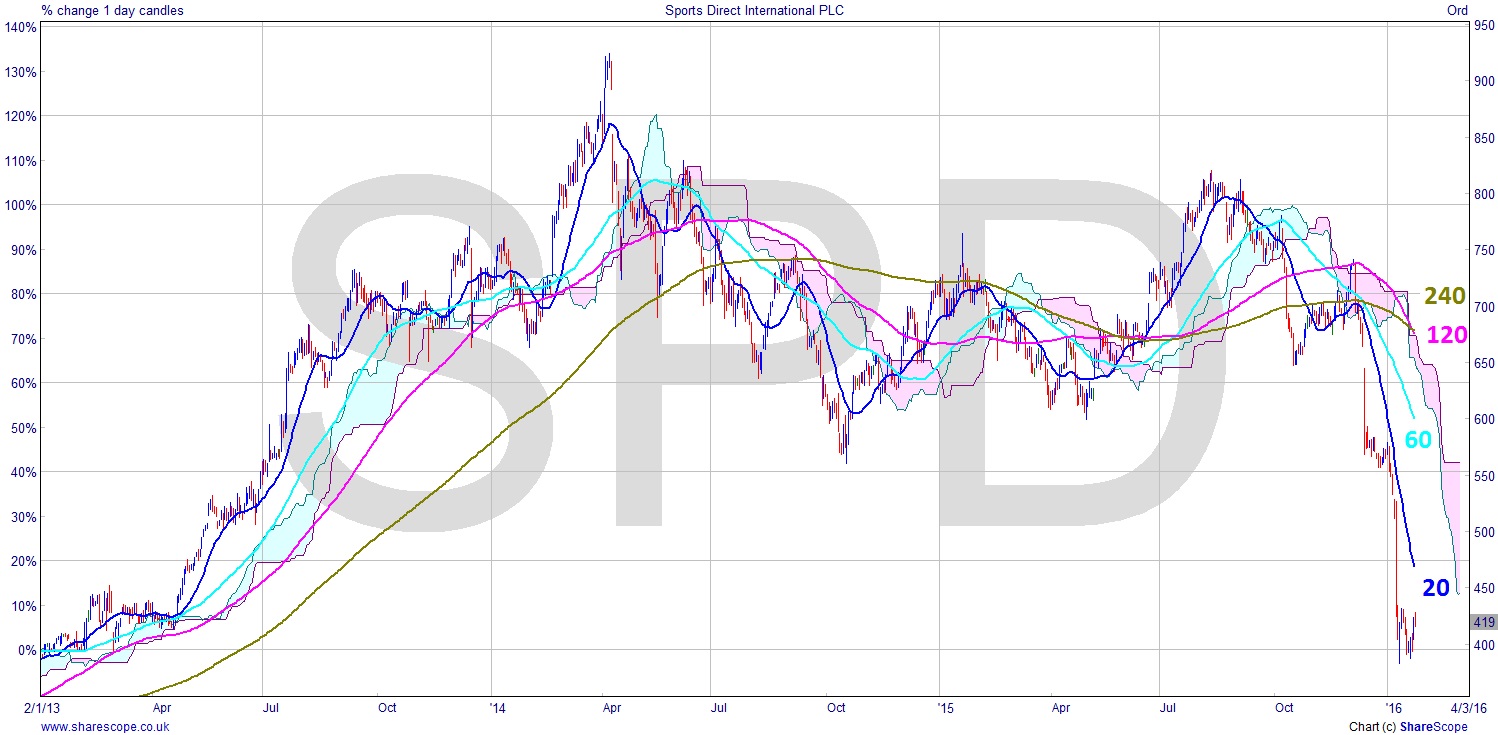Click the '16 year marker on time axis
1498x735 pixels.
click(1387, 708)
